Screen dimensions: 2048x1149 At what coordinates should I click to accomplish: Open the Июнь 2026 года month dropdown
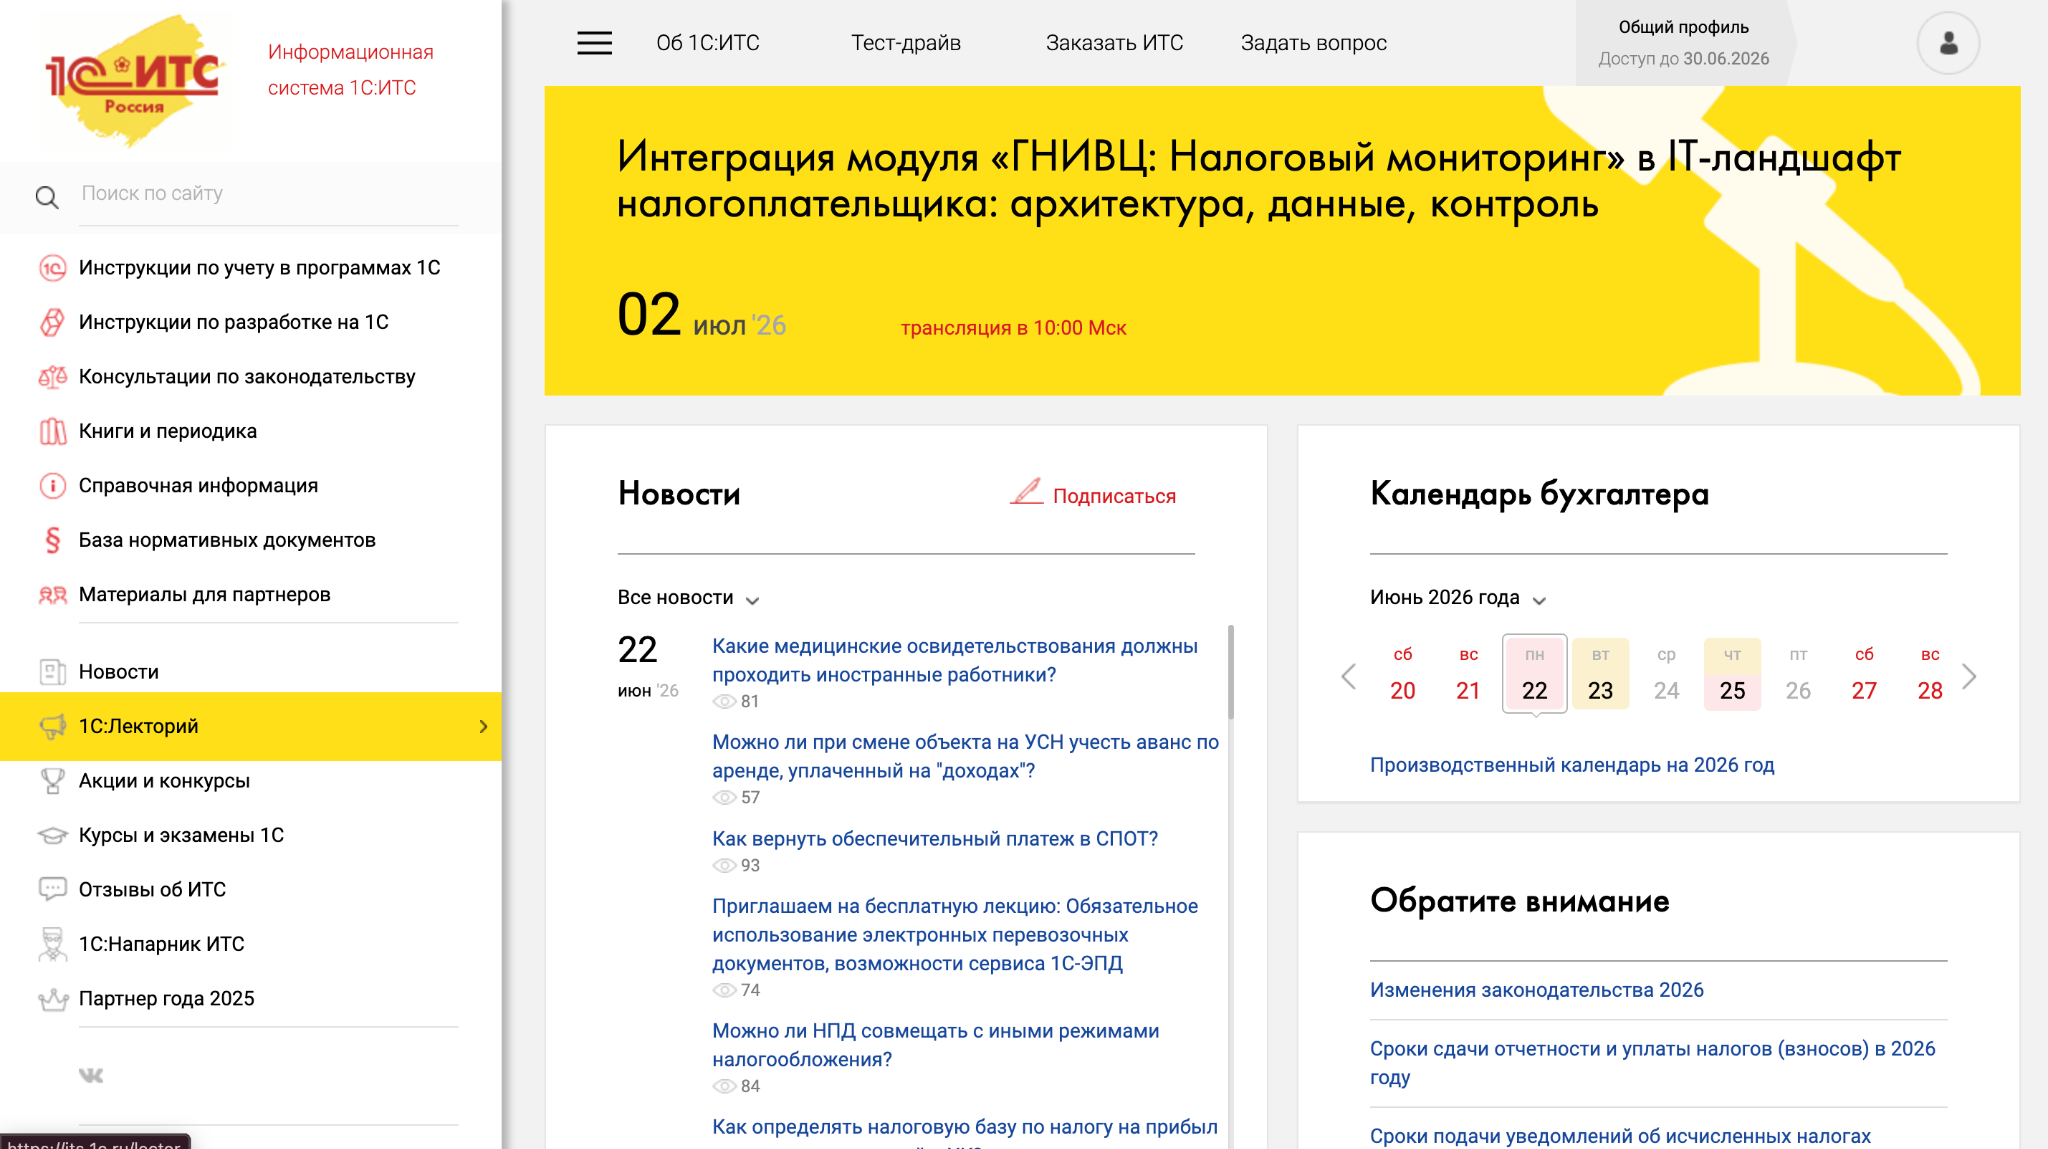pos(1458,598)
